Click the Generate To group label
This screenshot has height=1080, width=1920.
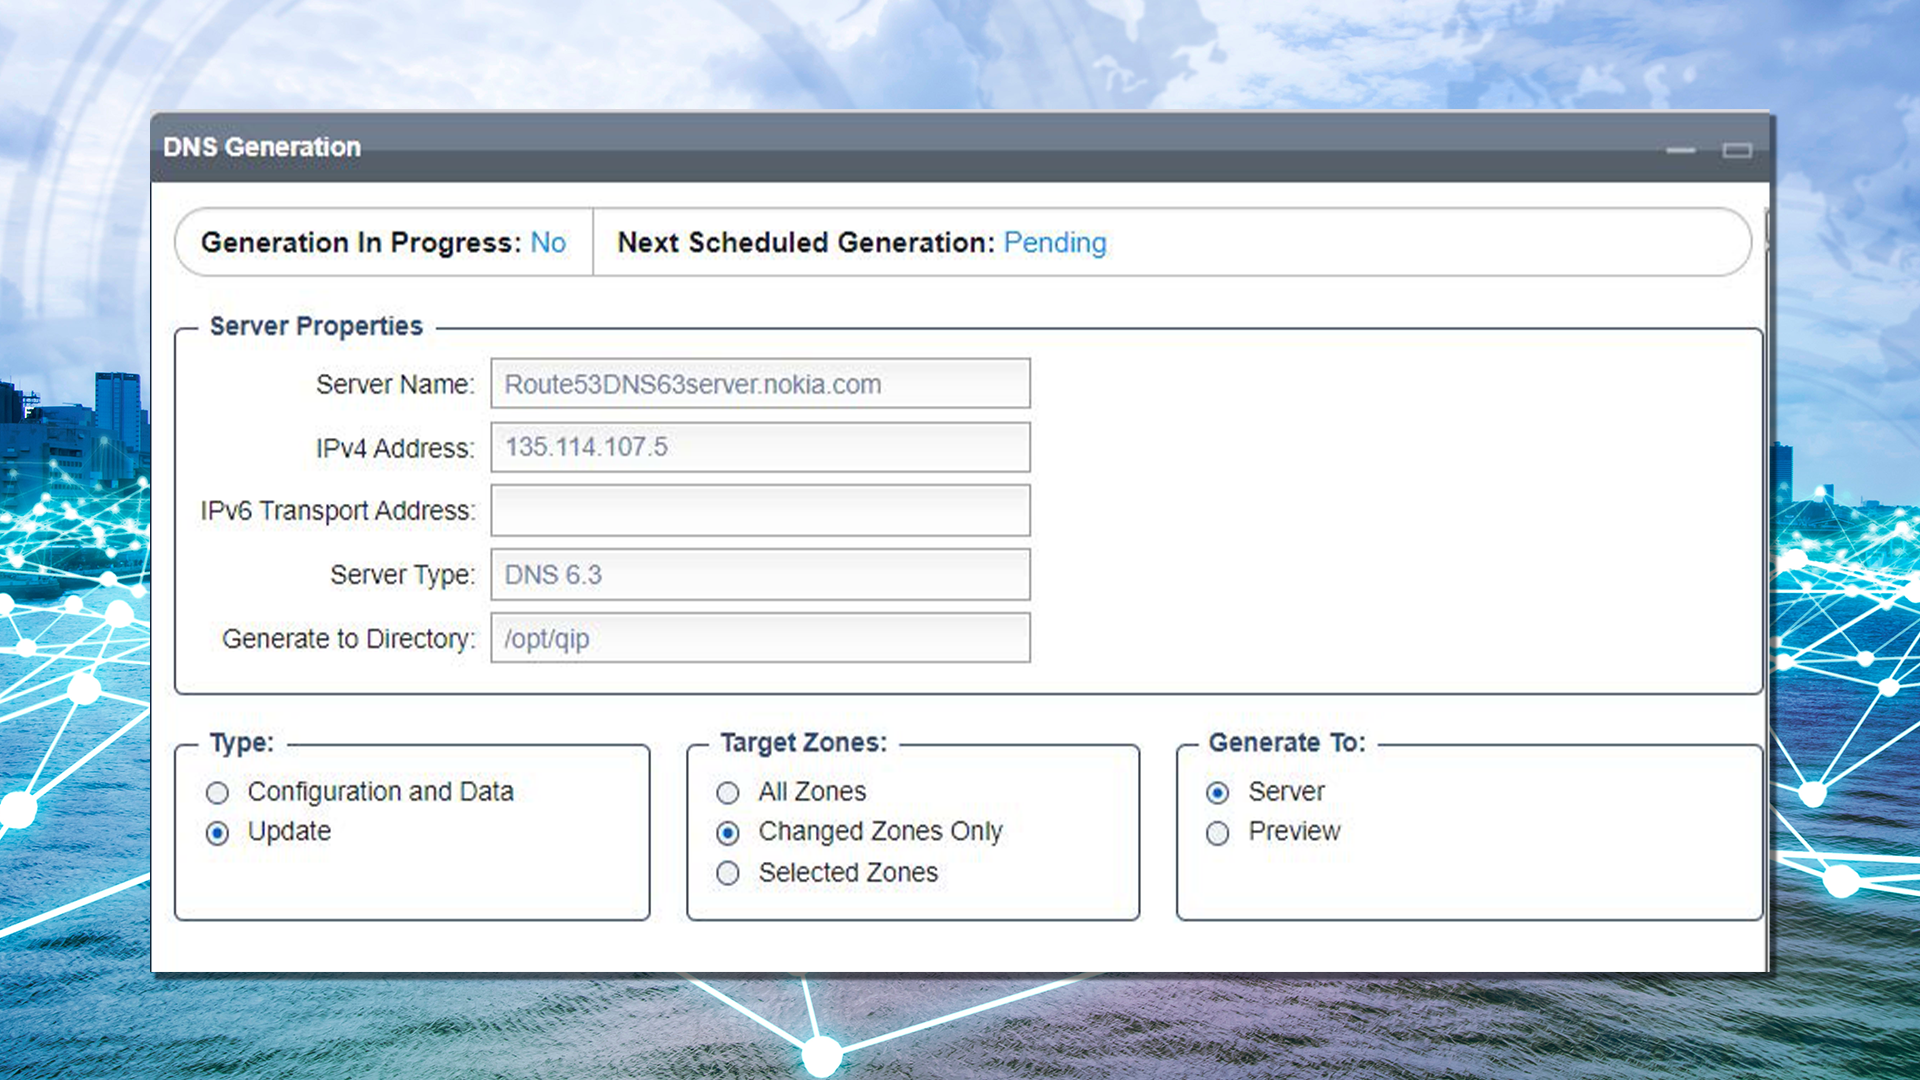(x=1286, y=743)
